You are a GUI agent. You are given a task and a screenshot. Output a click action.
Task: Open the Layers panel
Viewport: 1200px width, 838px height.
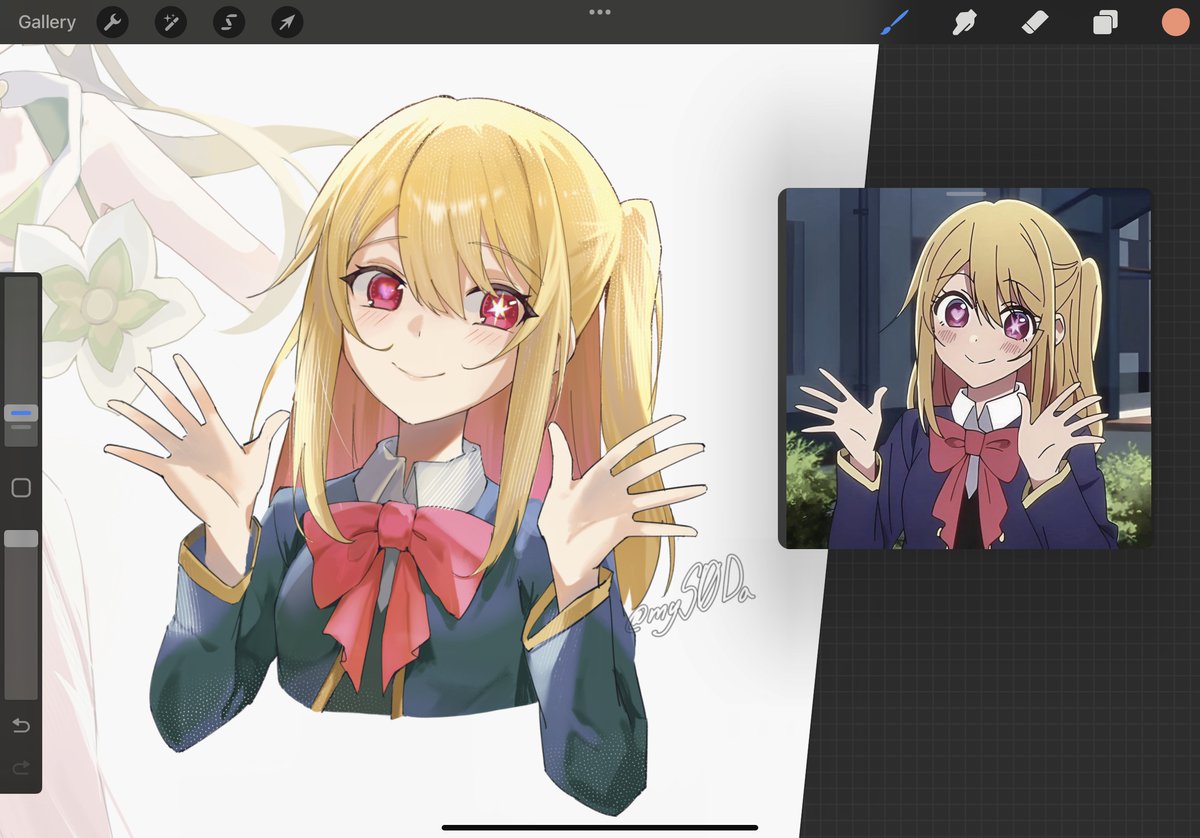(x=1105, y=22)
